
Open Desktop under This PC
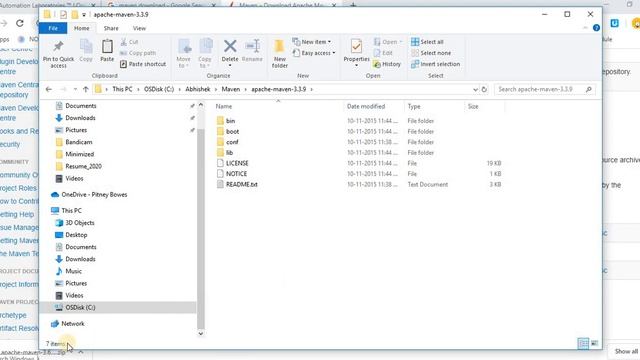pyautogui.click(x=76, y=235)
